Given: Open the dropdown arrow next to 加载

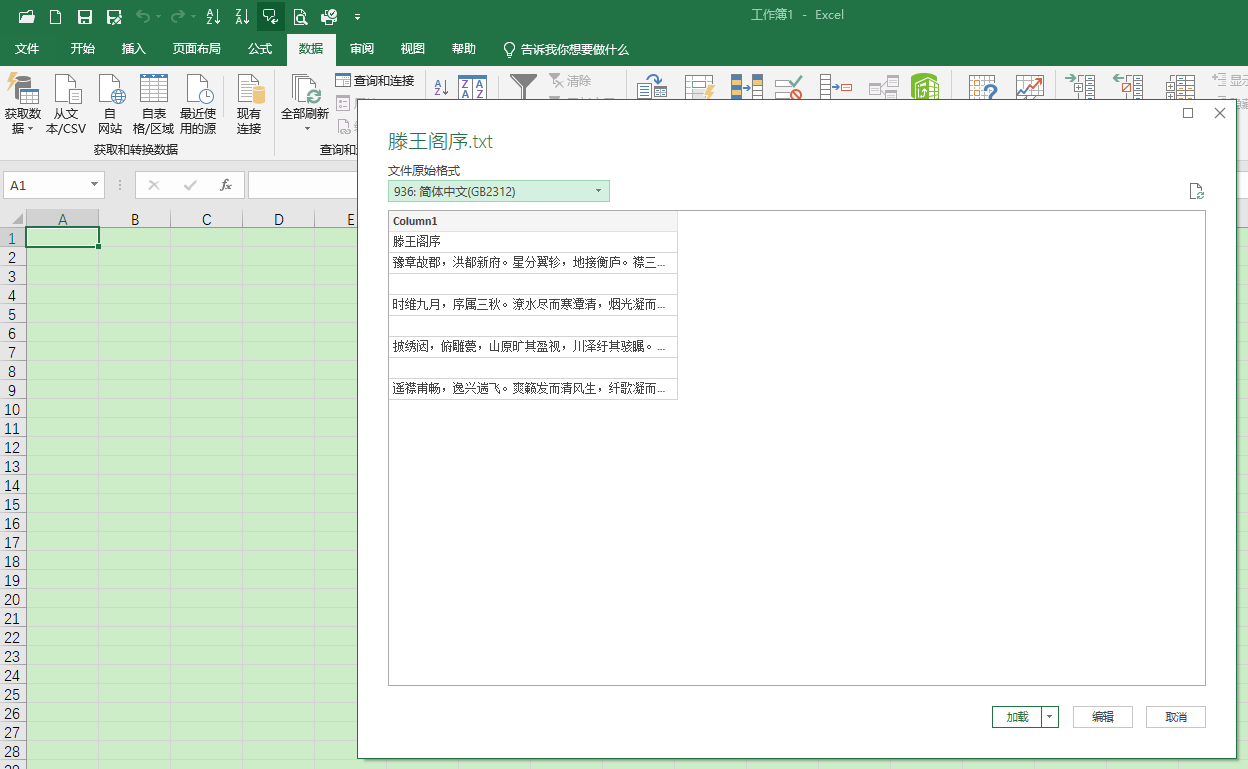Looking at the screenshot, I should tap(1050, 717).
